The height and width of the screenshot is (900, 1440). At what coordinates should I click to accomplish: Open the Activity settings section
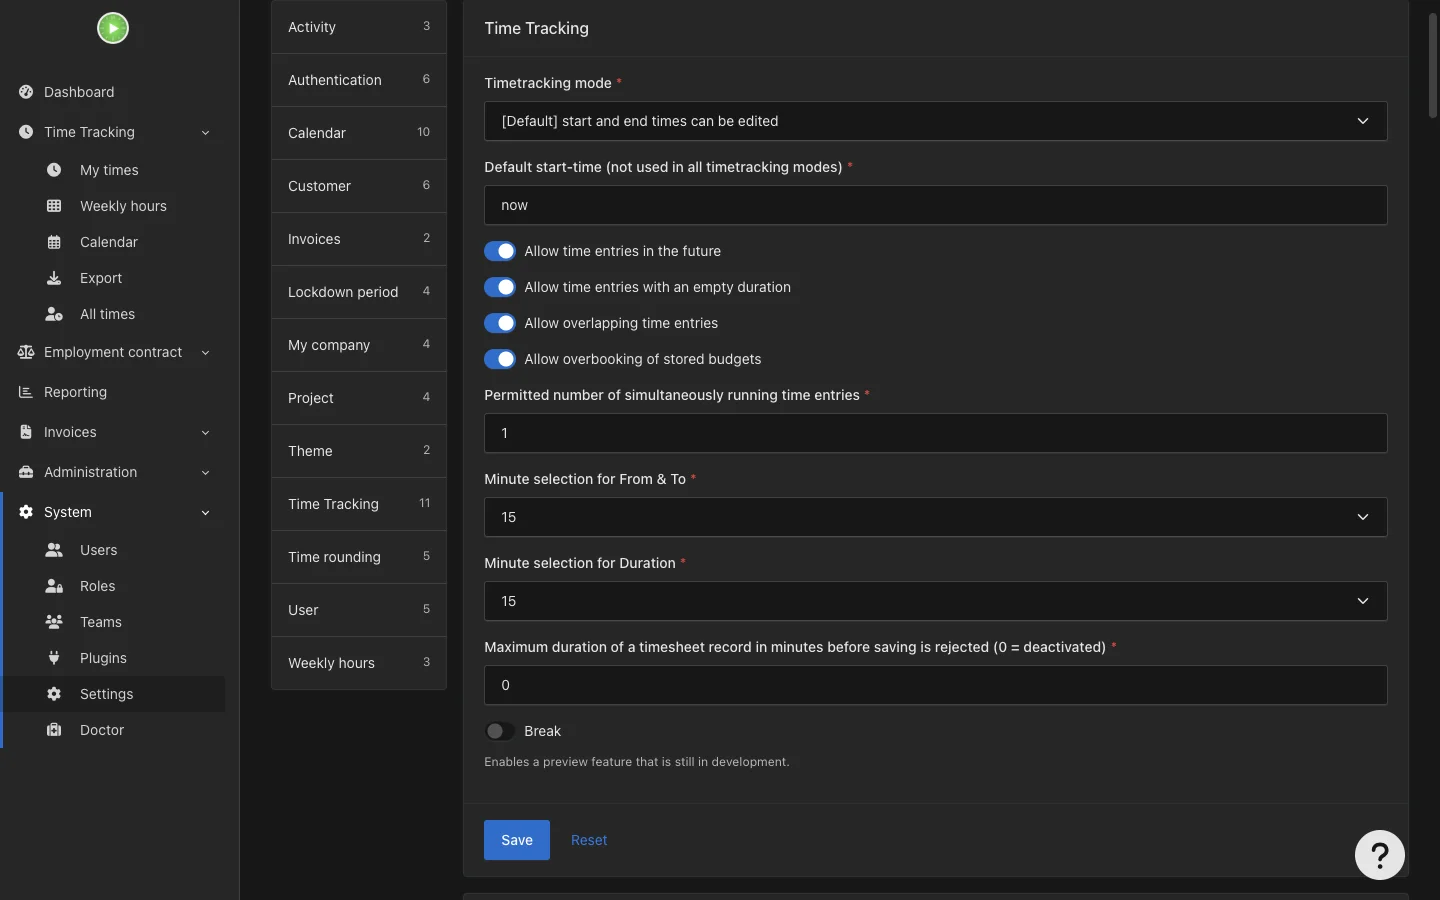(359, 27)
